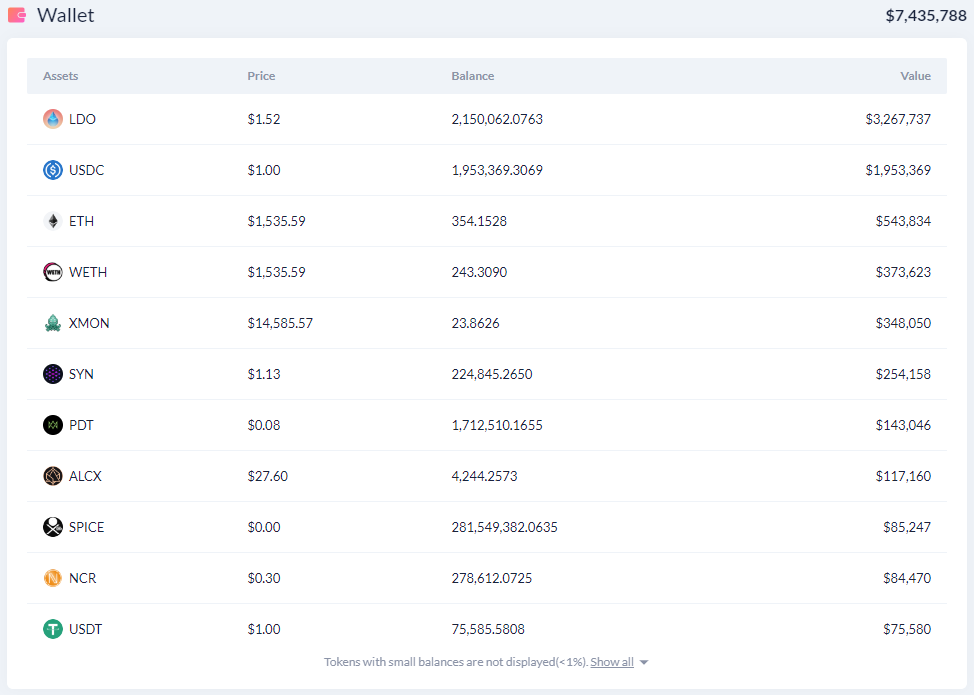Open the Show all link
The image size is (974, 695).
point(612,661)
